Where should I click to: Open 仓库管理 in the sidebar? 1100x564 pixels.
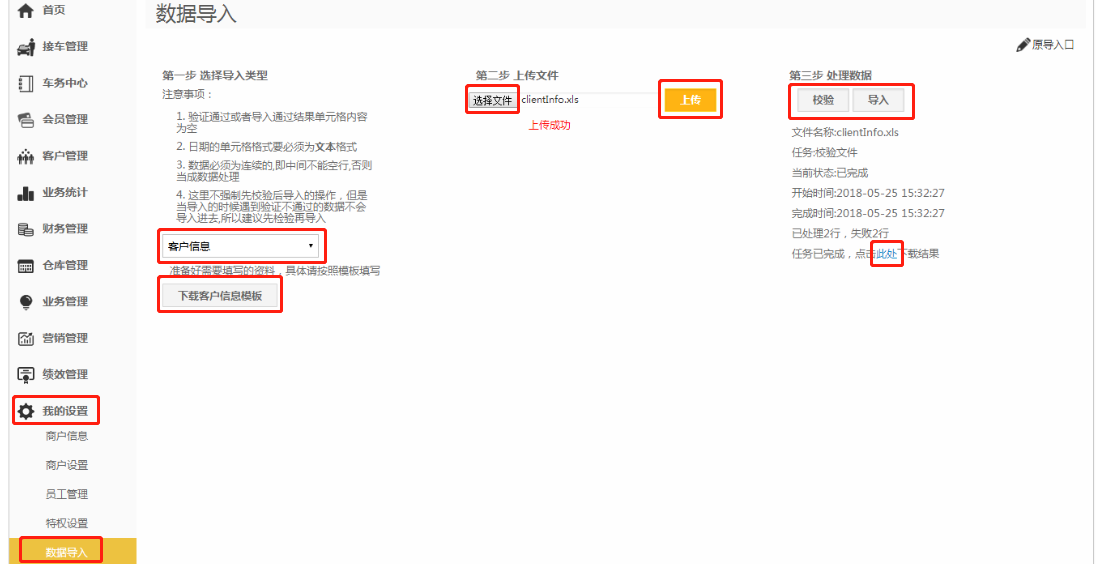[65, 265]
